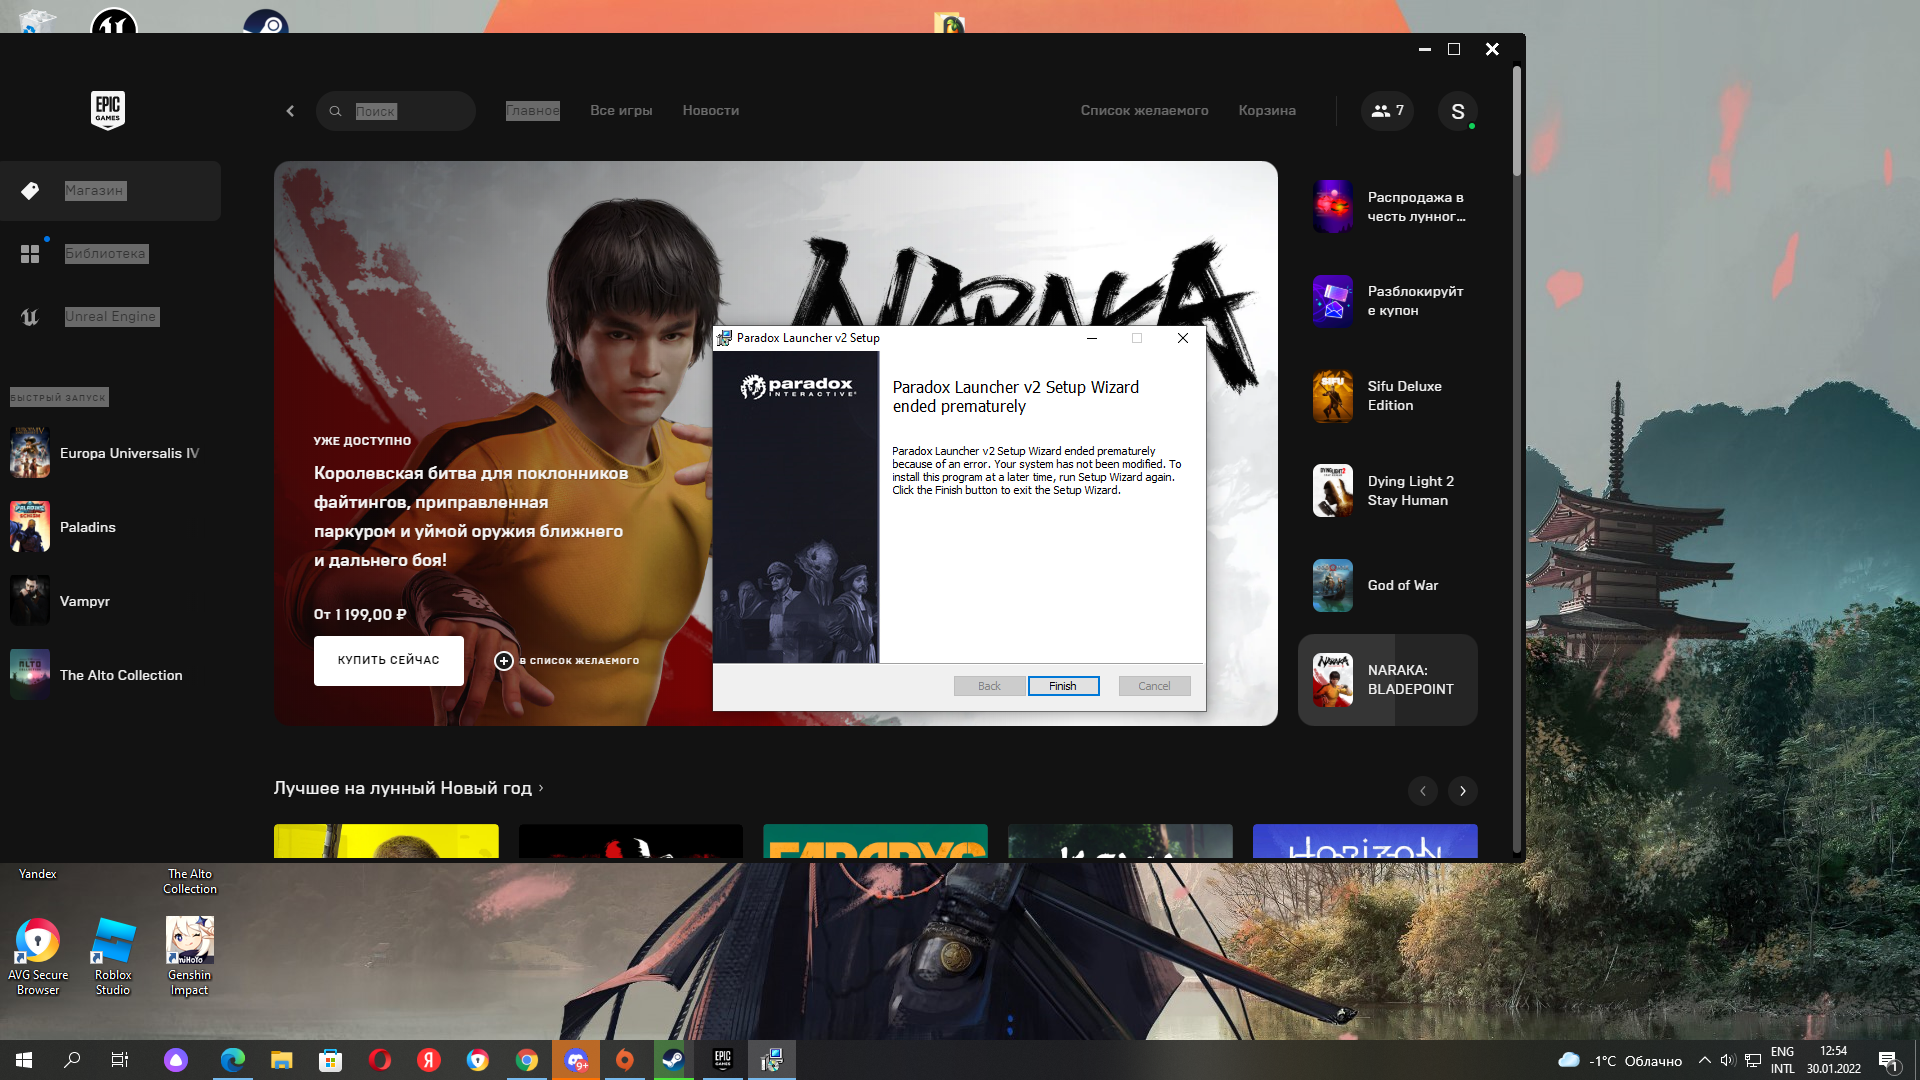Open the S profile avatar menu
1920x1080 pixels.
tap(1458, 111)
